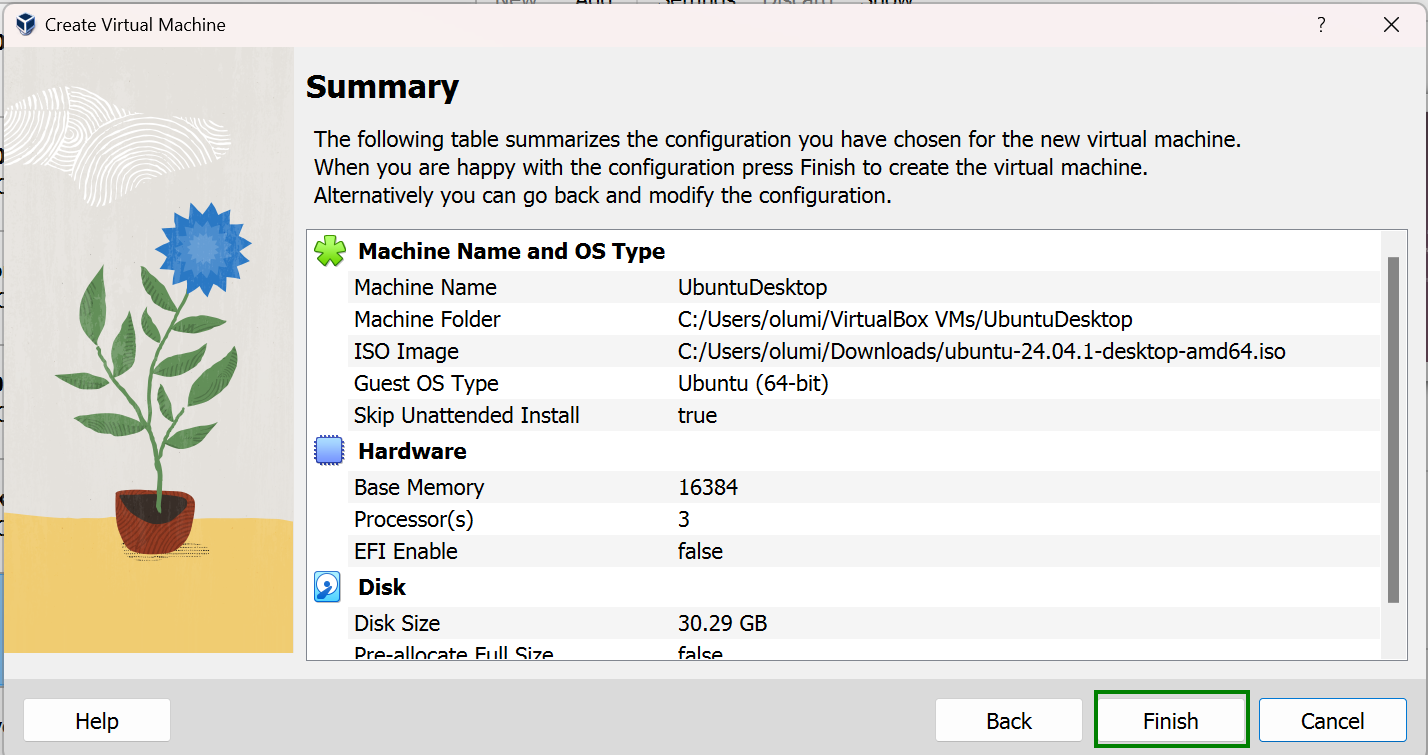Viewport: 1428px width, 755px height.
Task: Click the Skip Unattended Install row label
Action: (x=467, y=415)
